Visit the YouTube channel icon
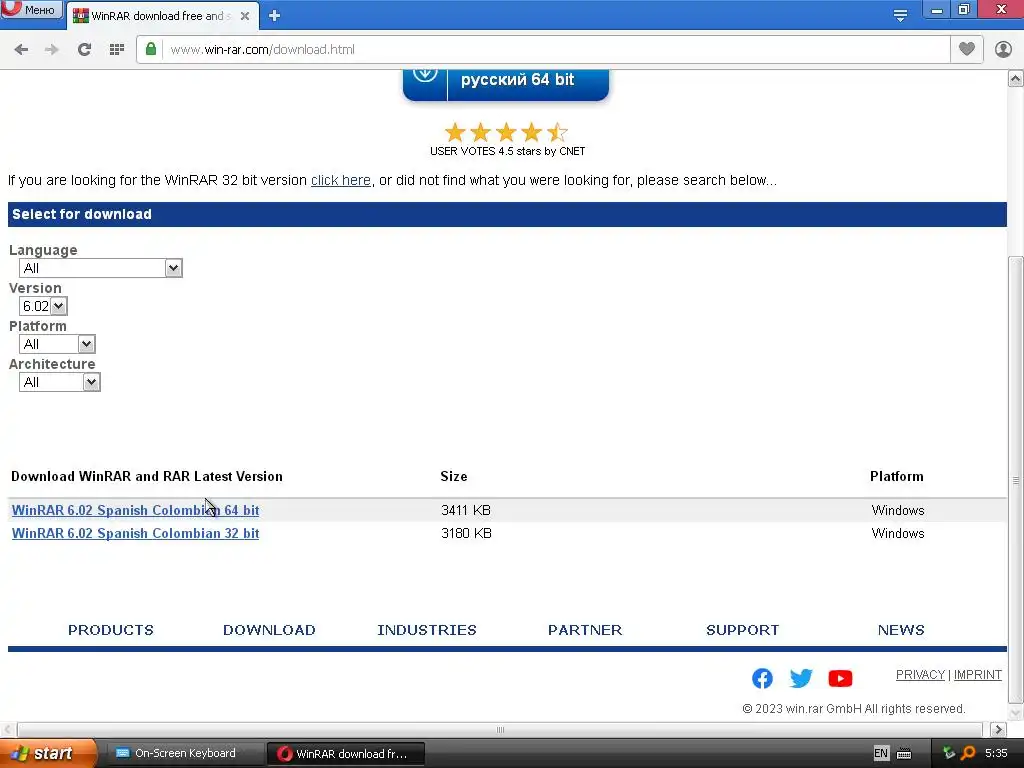1024x768 pixels. (840, 679)
